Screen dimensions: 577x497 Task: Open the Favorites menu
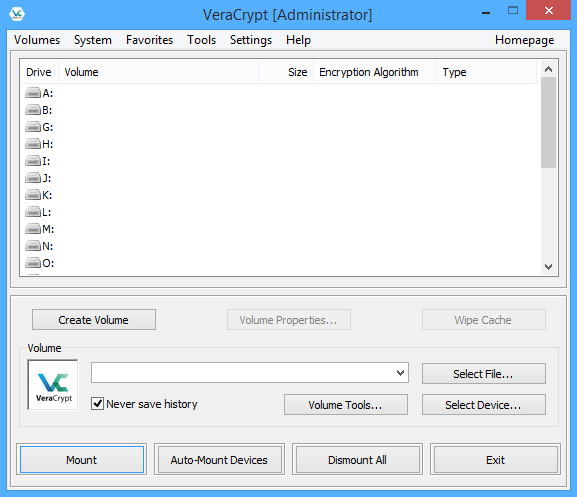click(149, 40)
